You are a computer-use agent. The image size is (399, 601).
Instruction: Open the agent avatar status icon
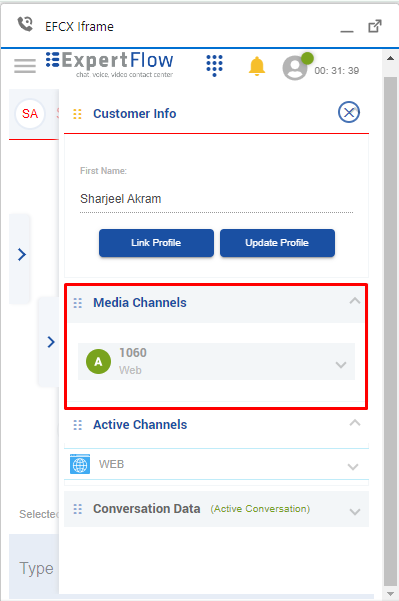click(x=297, y=66)
